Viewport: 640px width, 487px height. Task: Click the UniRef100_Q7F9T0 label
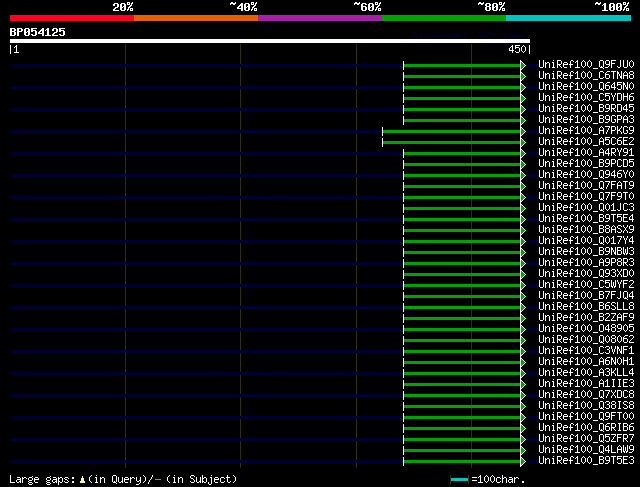pyautogui.click(x=586, y=197)
